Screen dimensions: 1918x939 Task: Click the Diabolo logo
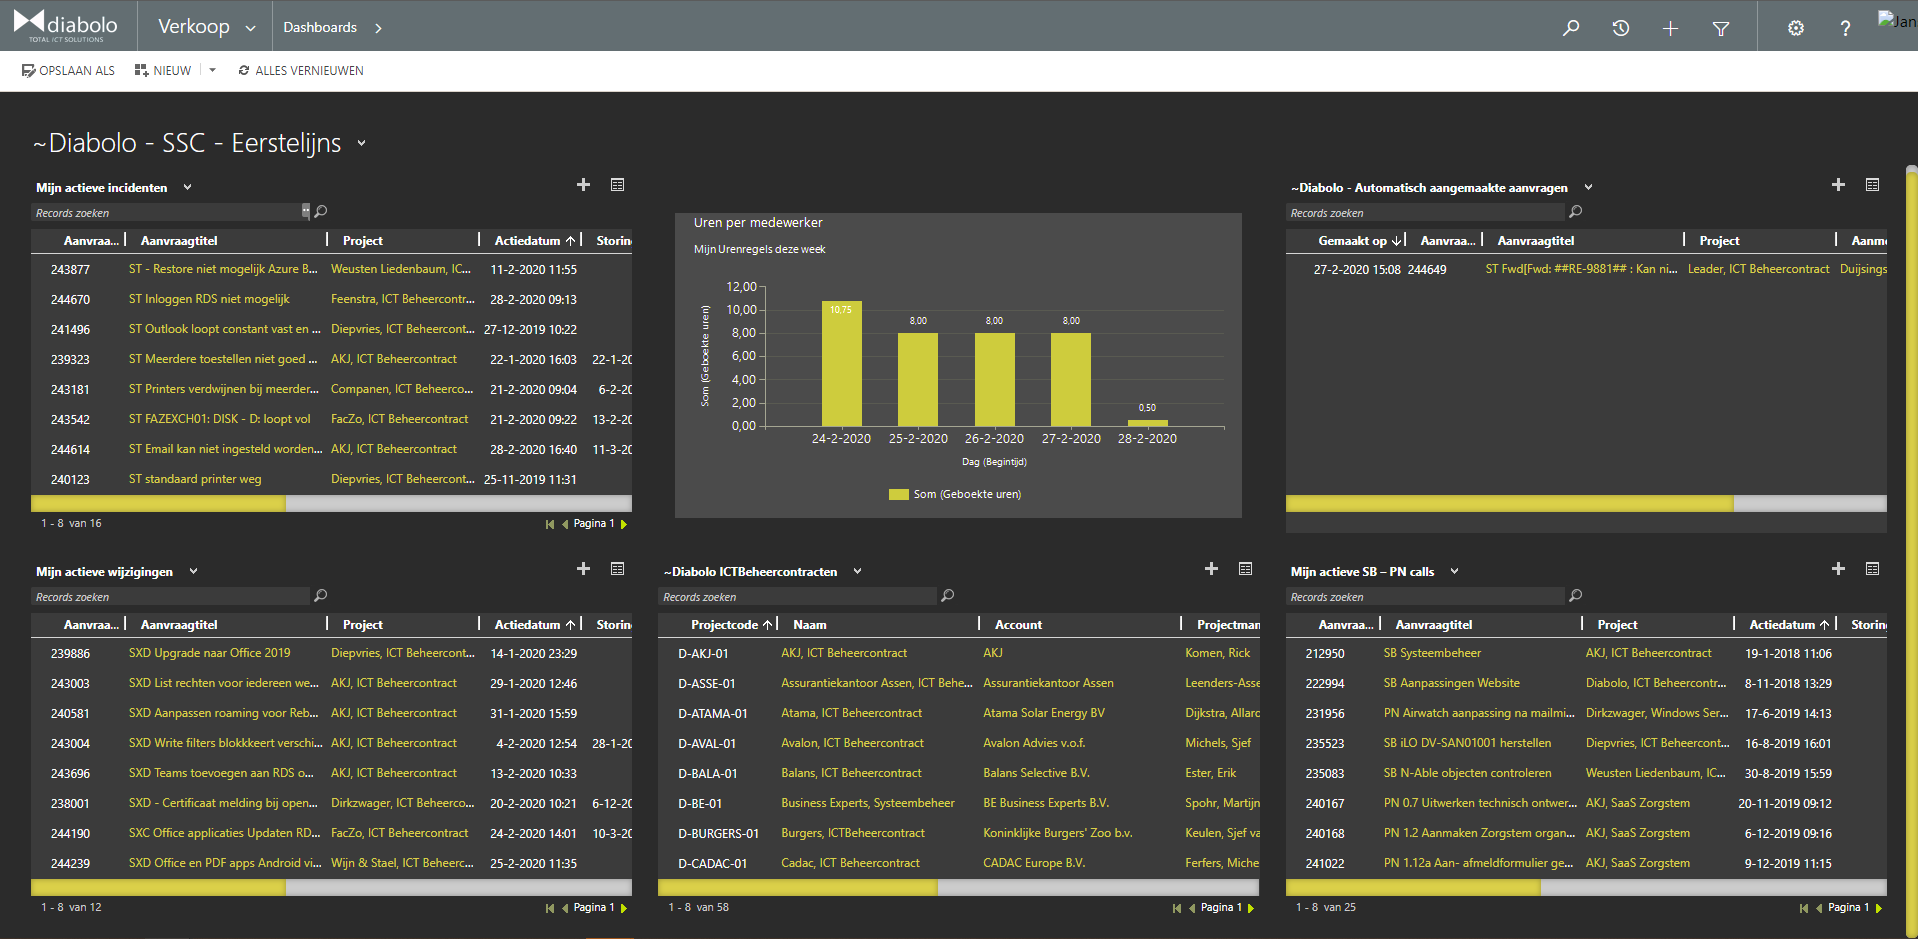tap(66, 25)
